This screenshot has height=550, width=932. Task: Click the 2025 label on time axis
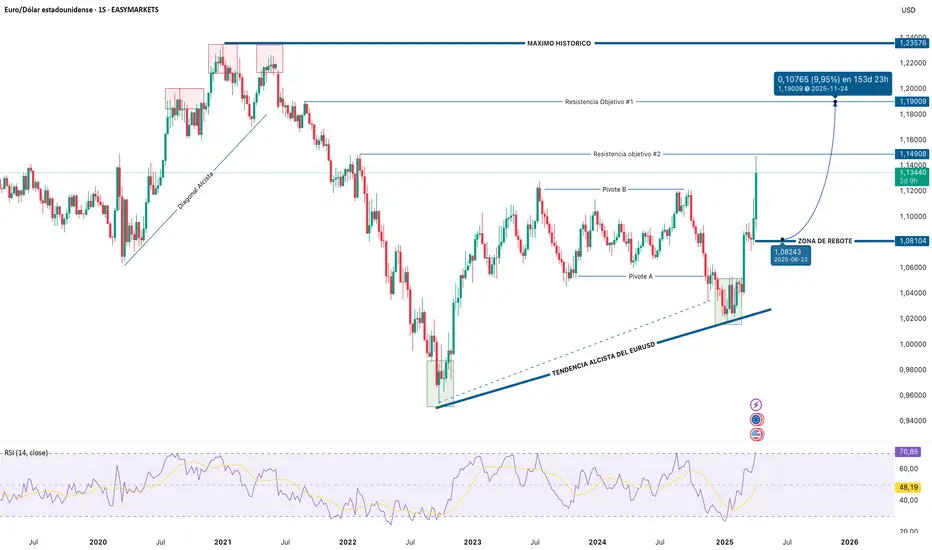pos(725,542)
